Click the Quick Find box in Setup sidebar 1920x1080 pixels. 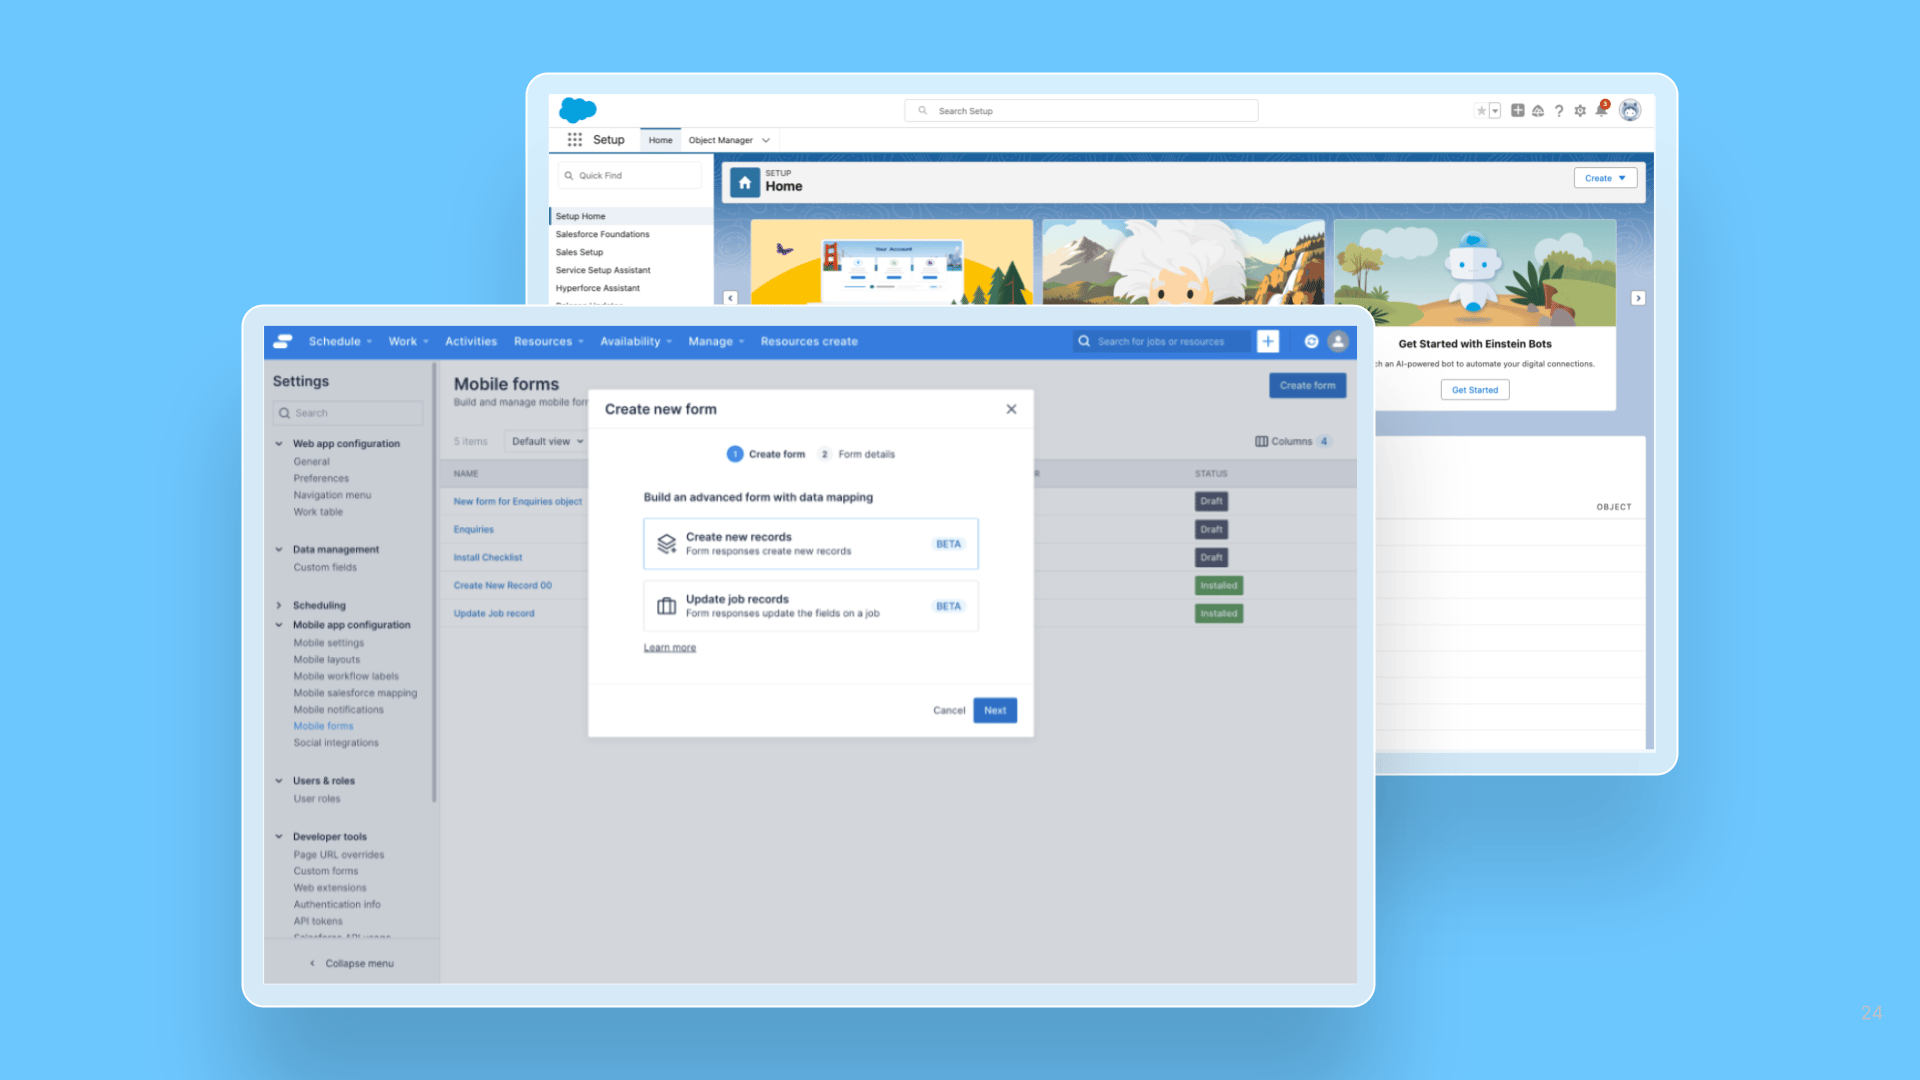[x=630, y=175]
